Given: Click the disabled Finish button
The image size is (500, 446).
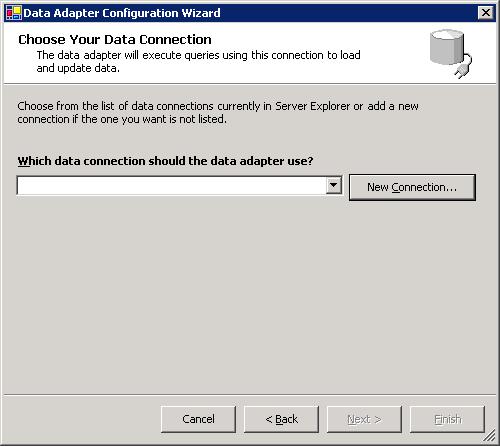Looking at the screenshot, I should click(447, 419).
